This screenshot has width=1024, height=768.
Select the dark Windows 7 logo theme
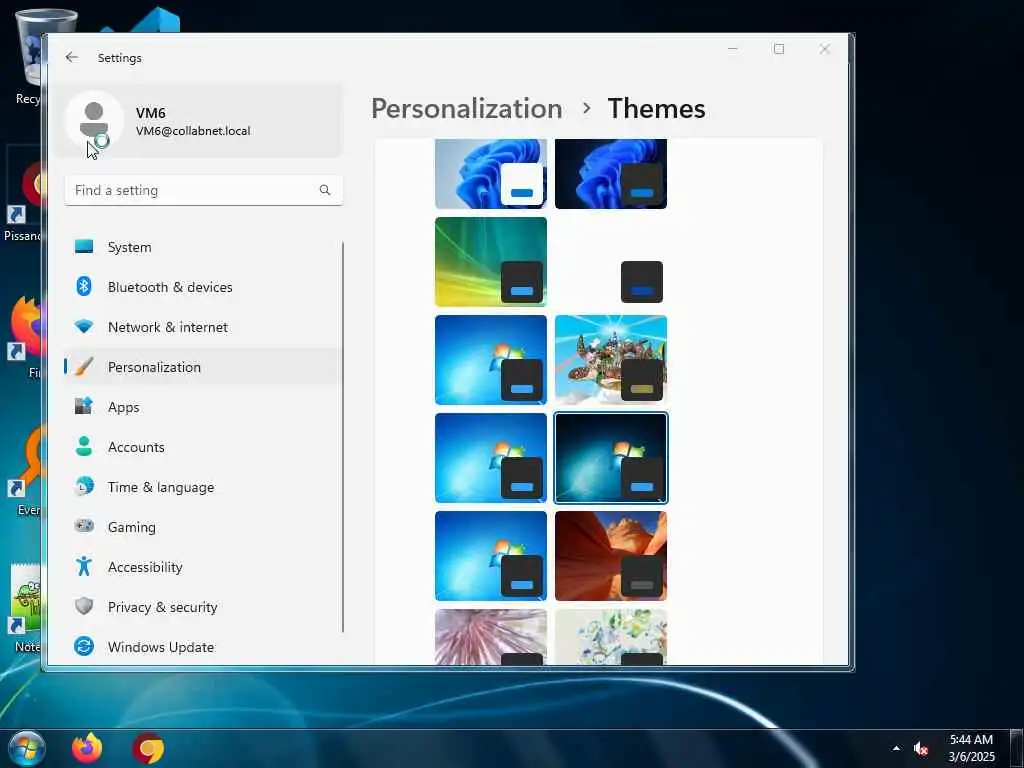pyautogui.click(x=611, y=458)
